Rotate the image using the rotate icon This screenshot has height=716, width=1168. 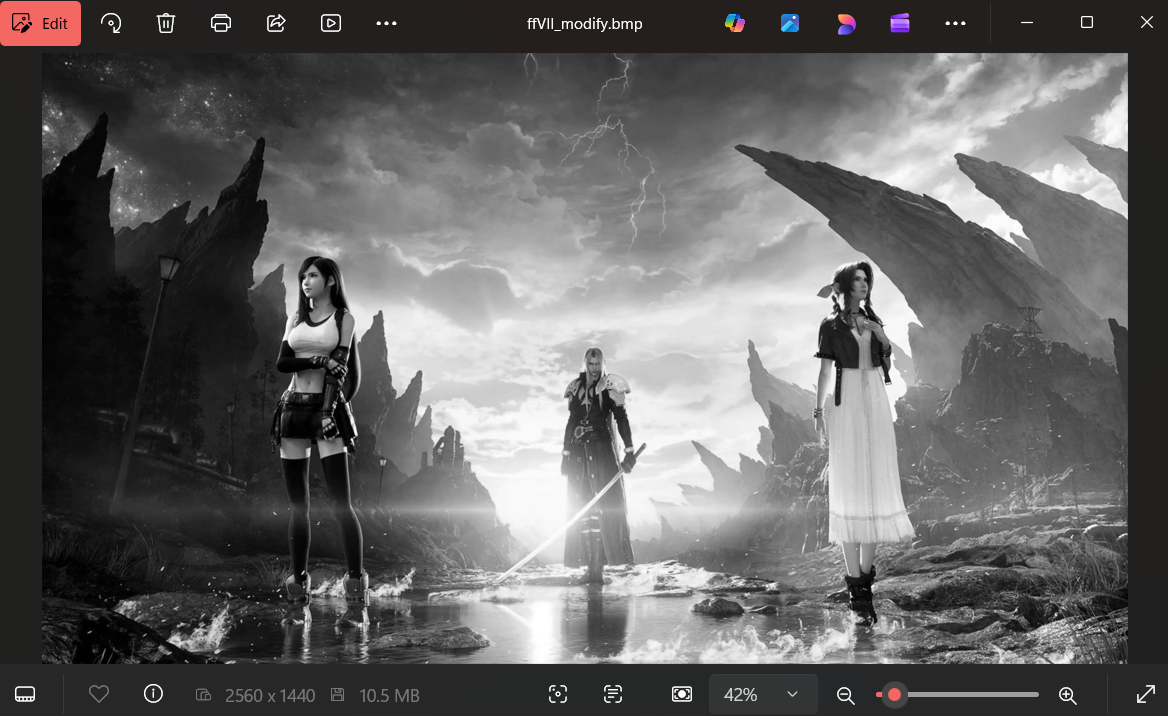point(112,23)
